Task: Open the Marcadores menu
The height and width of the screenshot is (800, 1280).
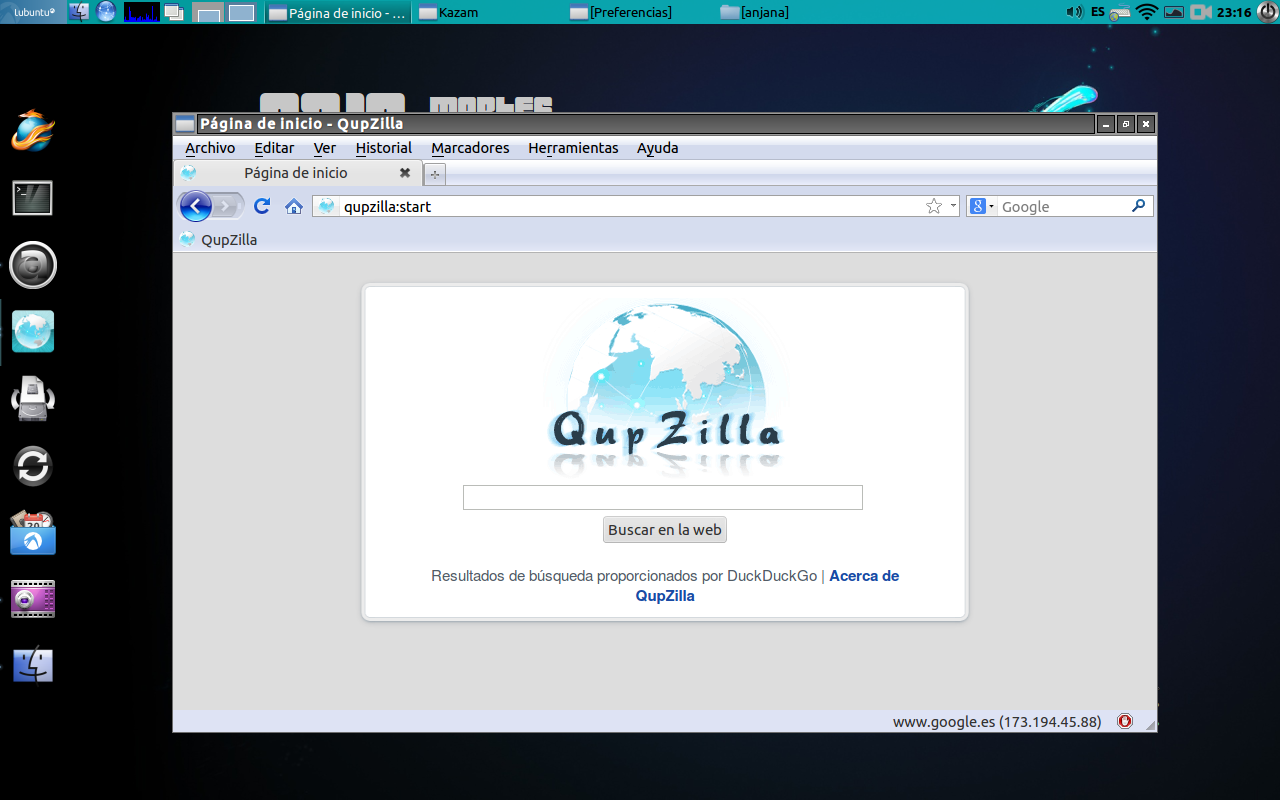Action: tap(470, 148)
